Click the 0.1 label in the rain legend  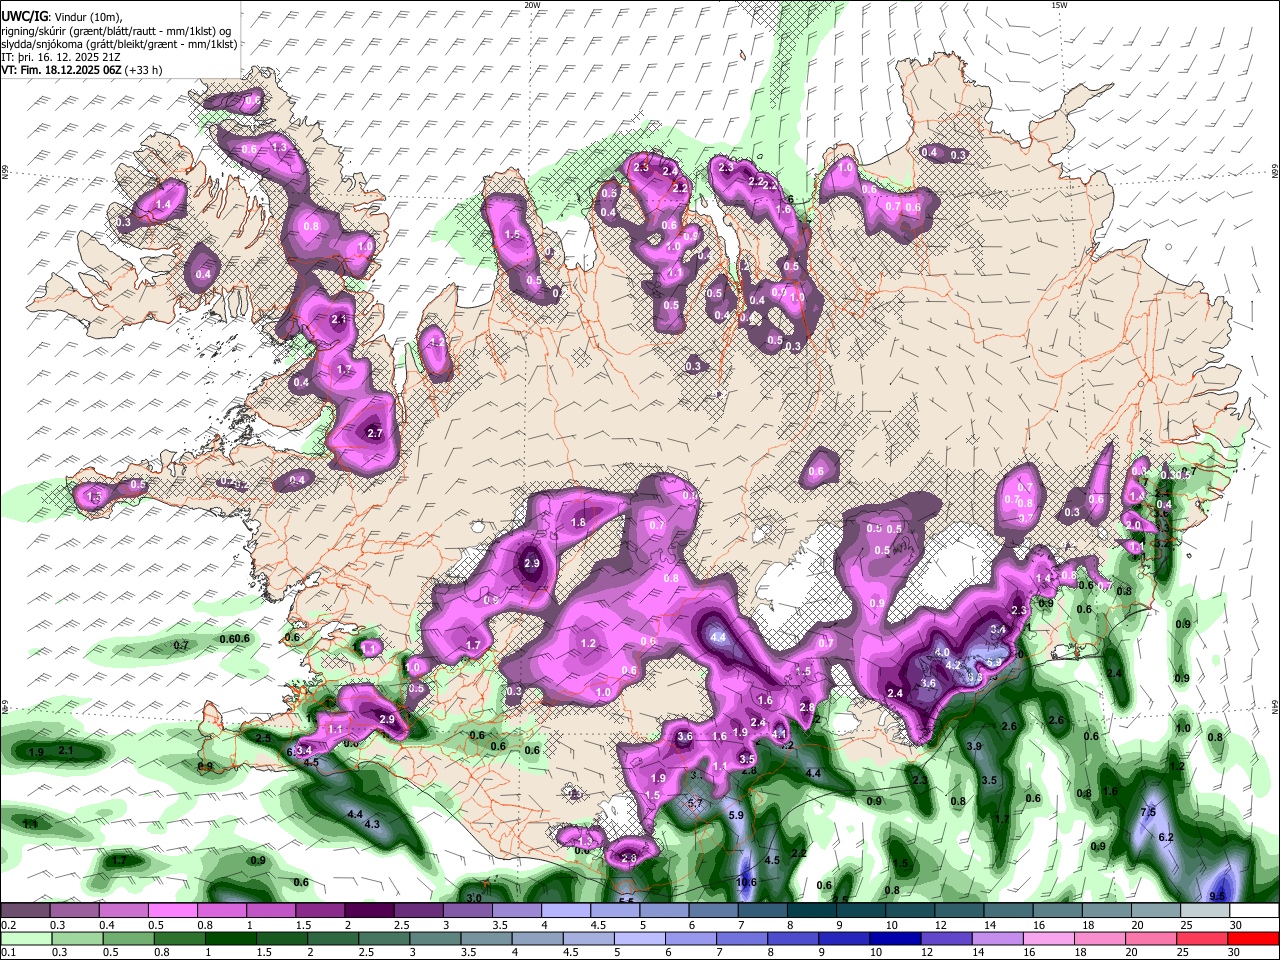(7, 953)
